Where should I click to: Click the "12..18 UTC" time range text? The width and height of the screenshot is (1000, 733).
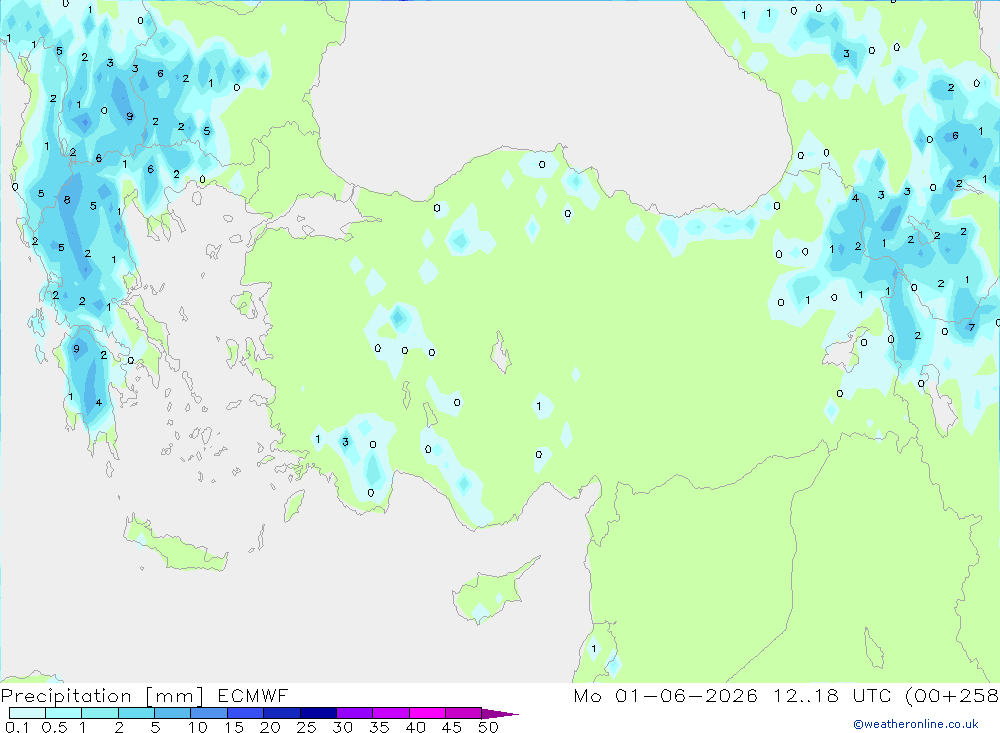[x=832, y=695]
